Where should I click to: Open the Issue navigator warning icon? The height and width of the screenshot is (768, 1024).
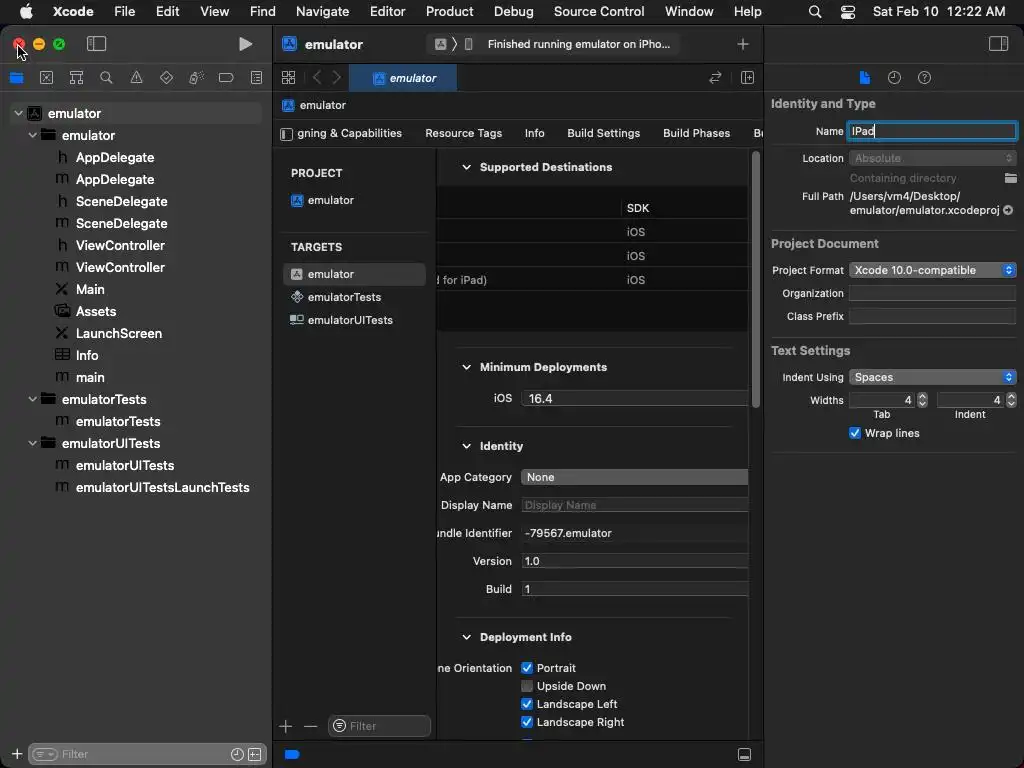coord(136,78)
